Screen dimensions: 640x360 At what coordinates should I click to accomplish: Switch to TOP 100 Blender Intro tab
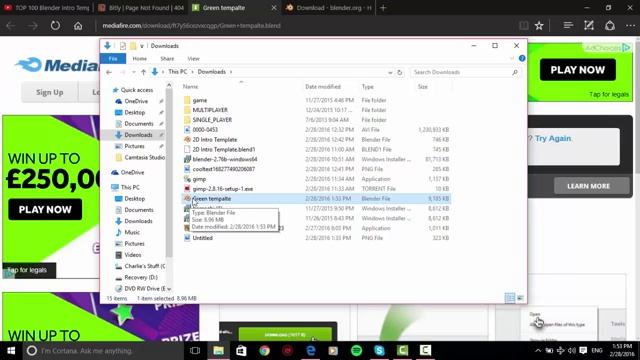pos(47,8)
